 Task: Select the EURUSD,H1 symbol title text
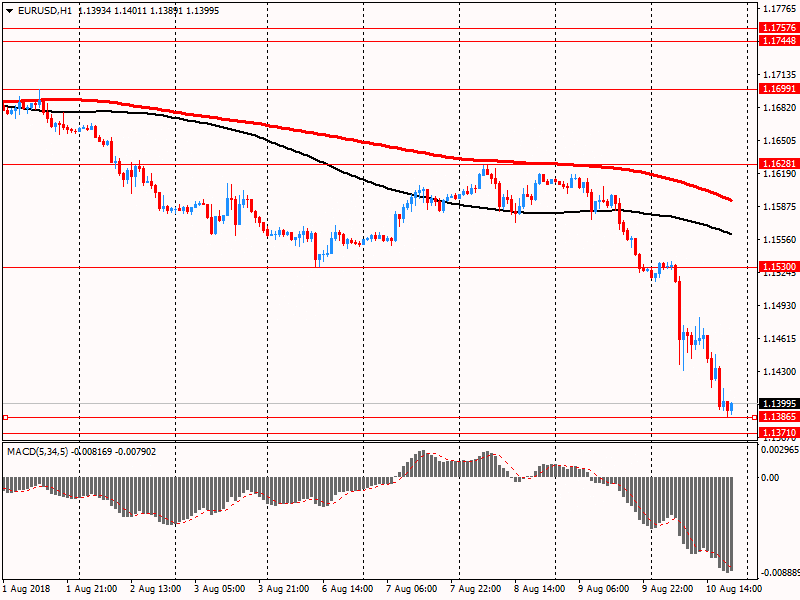[45, 11]
